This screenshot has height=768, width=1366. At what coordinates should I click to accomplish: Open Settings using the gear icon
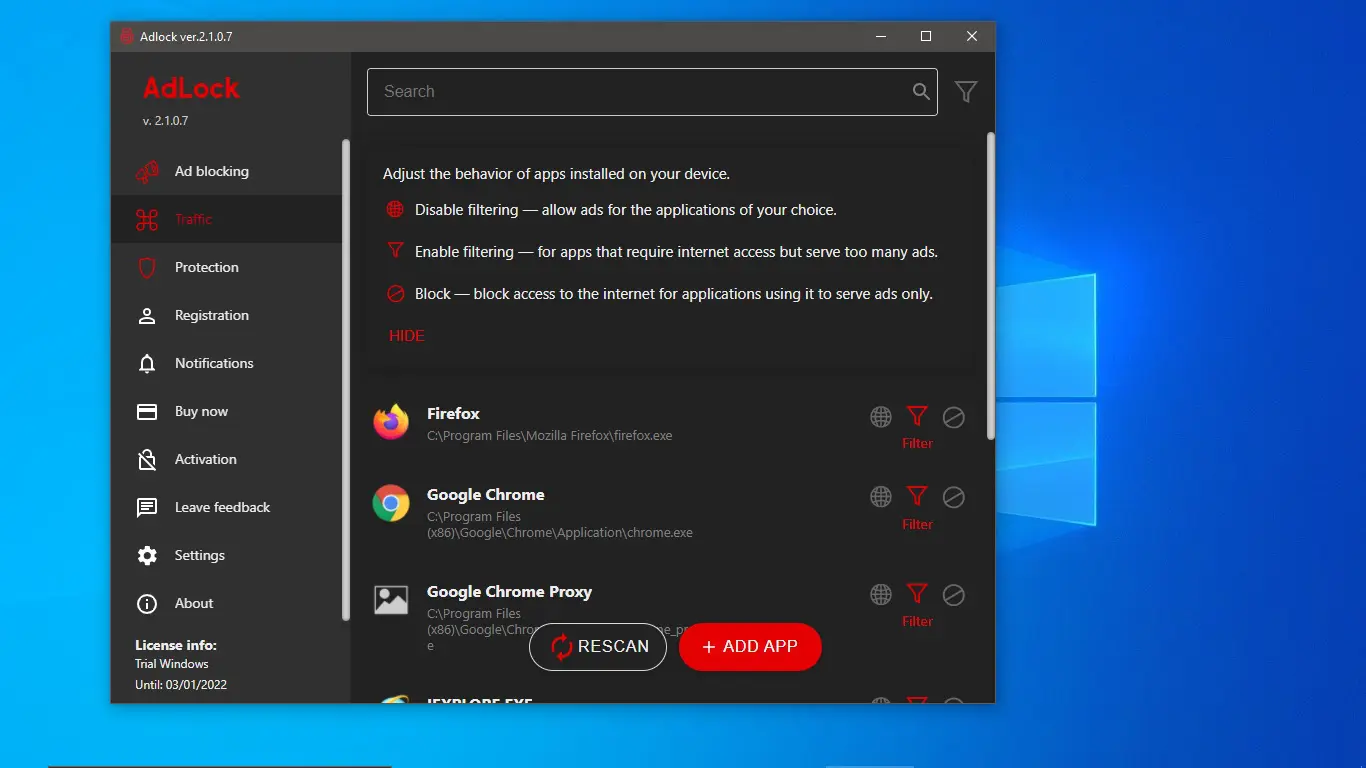pos(146,555)
